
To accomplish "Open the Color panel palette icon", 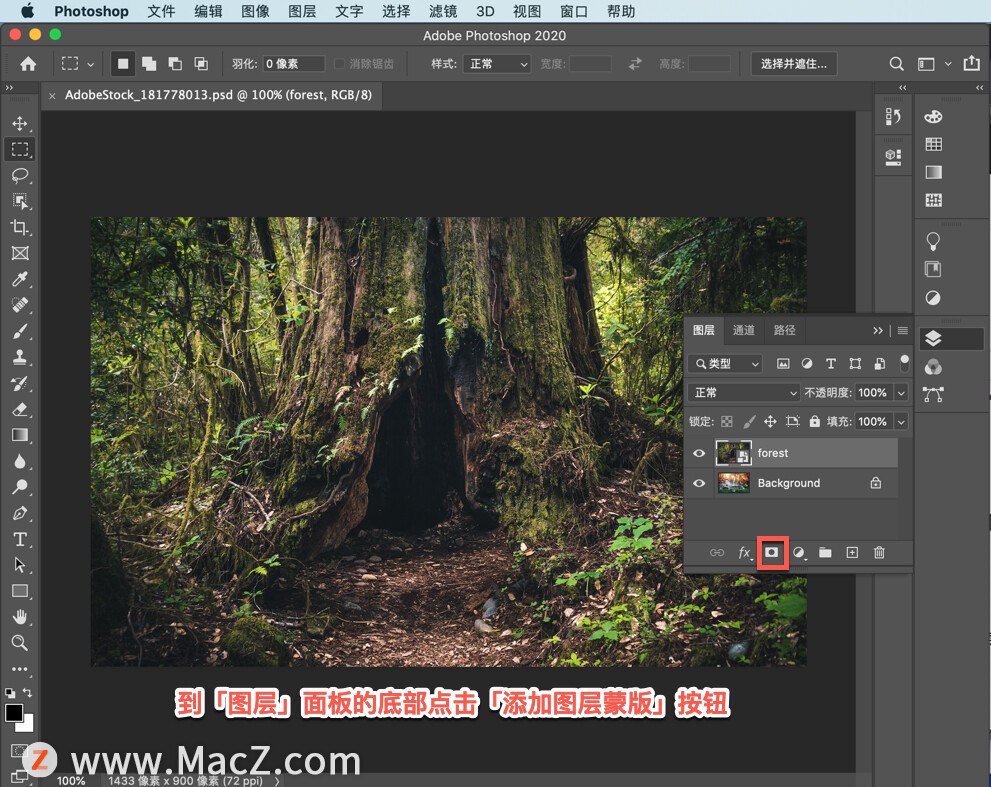I will (x=933, y=116).
